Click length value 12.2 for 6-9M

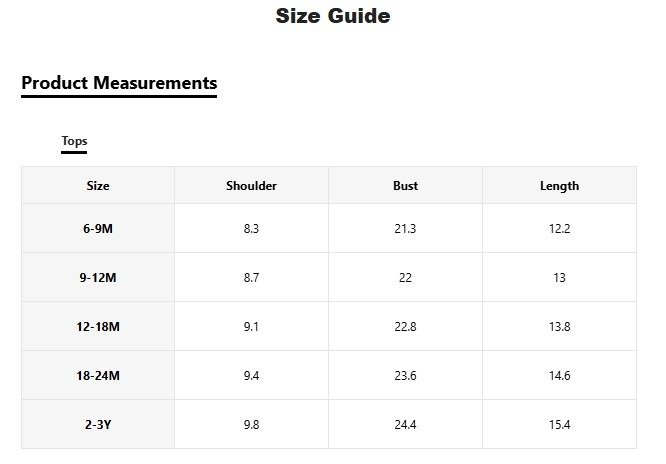[x=559, y=229]
